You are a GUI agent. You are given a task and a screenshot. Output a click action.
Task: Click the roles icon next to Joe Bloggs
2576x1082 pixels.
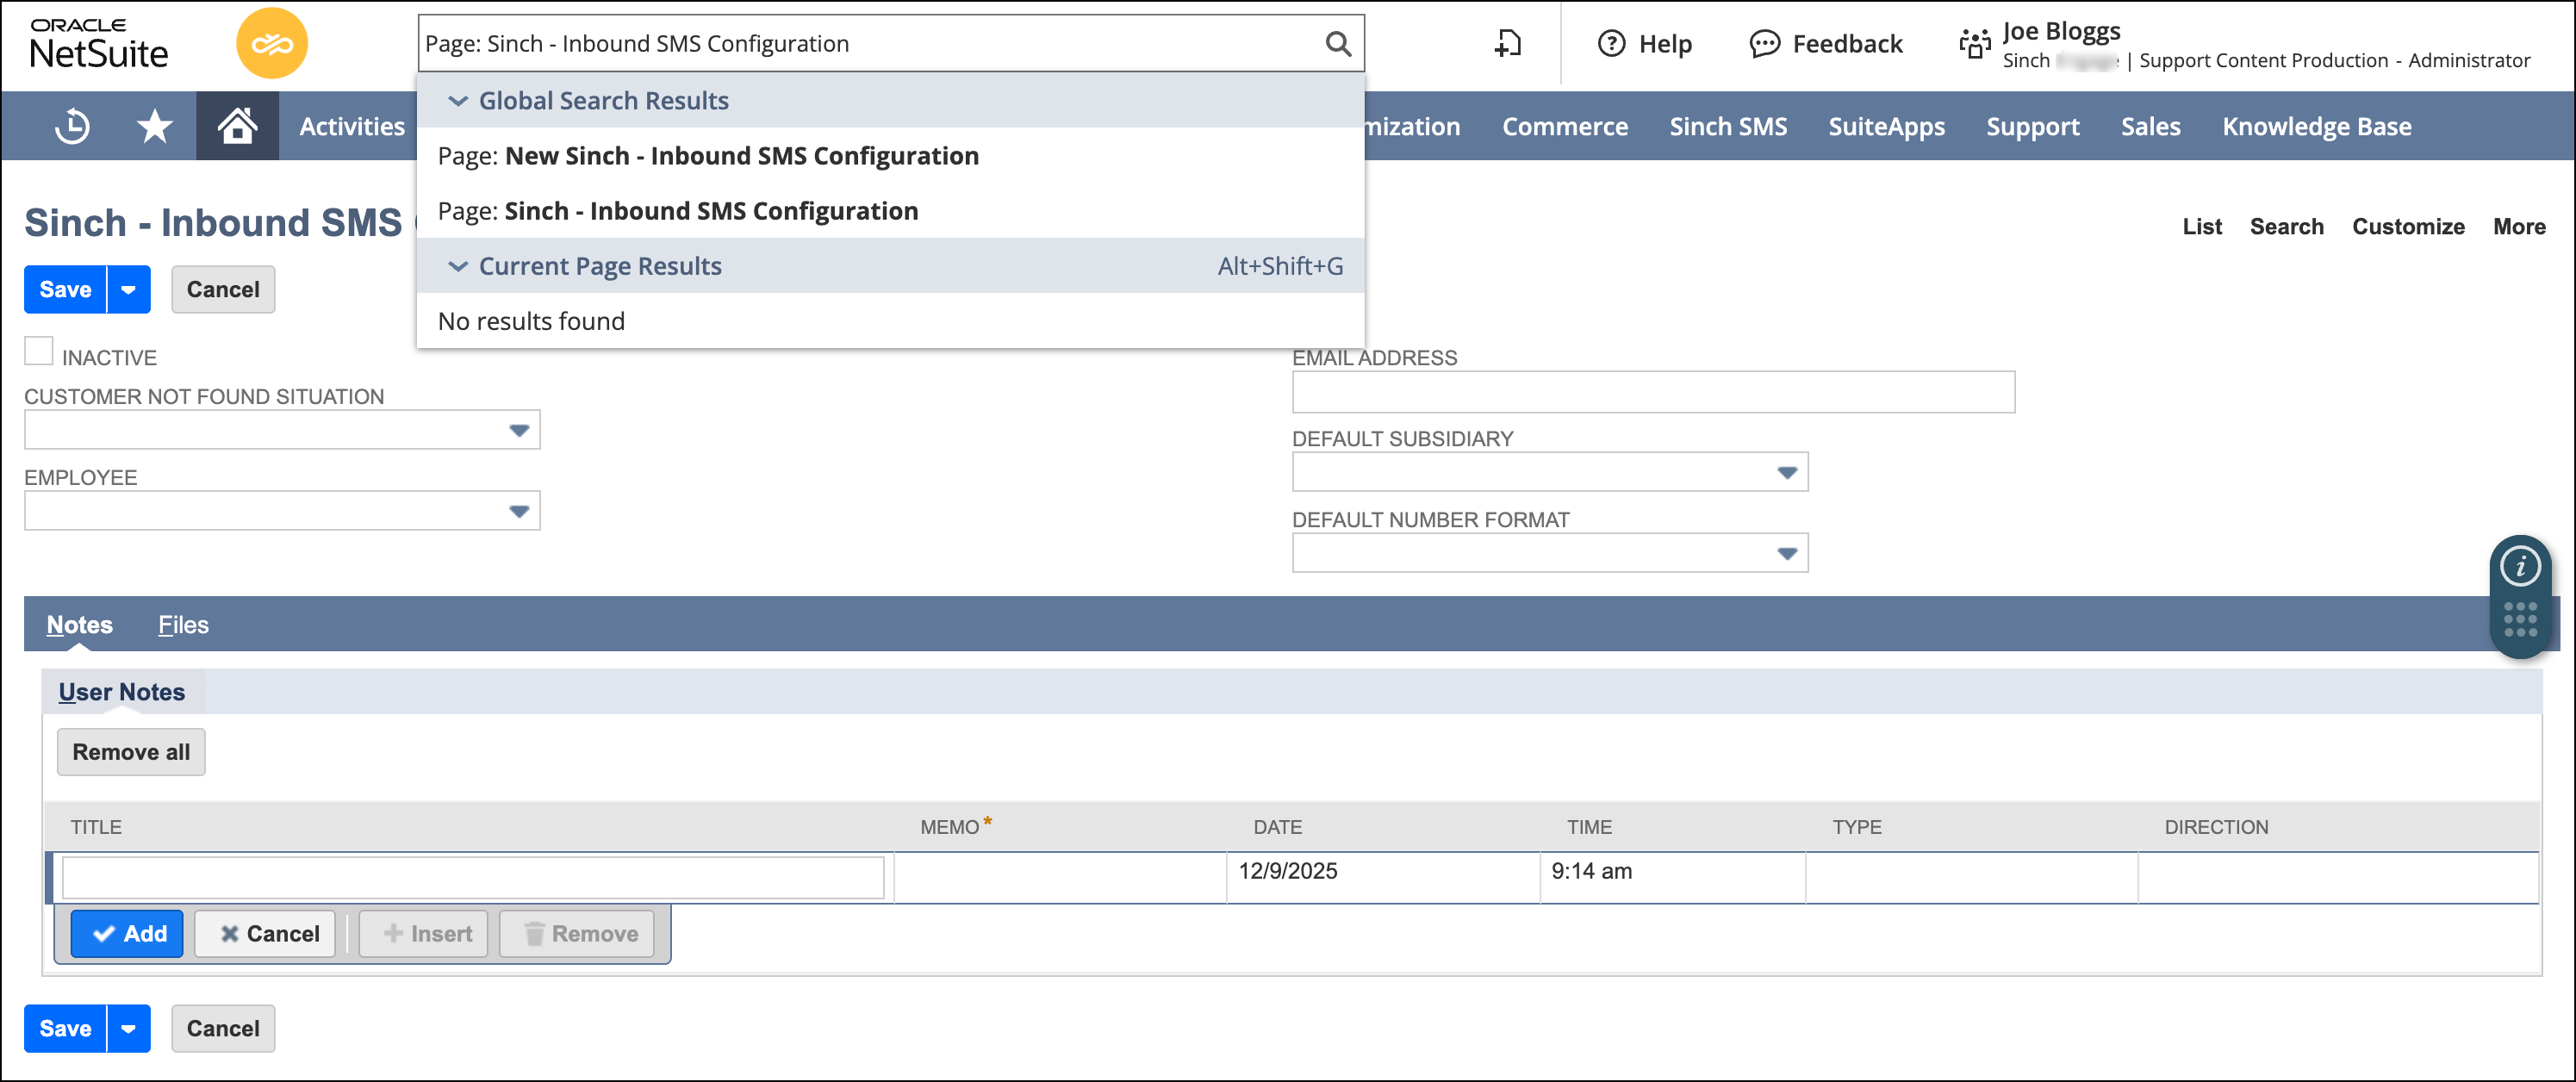(1974, 44)
